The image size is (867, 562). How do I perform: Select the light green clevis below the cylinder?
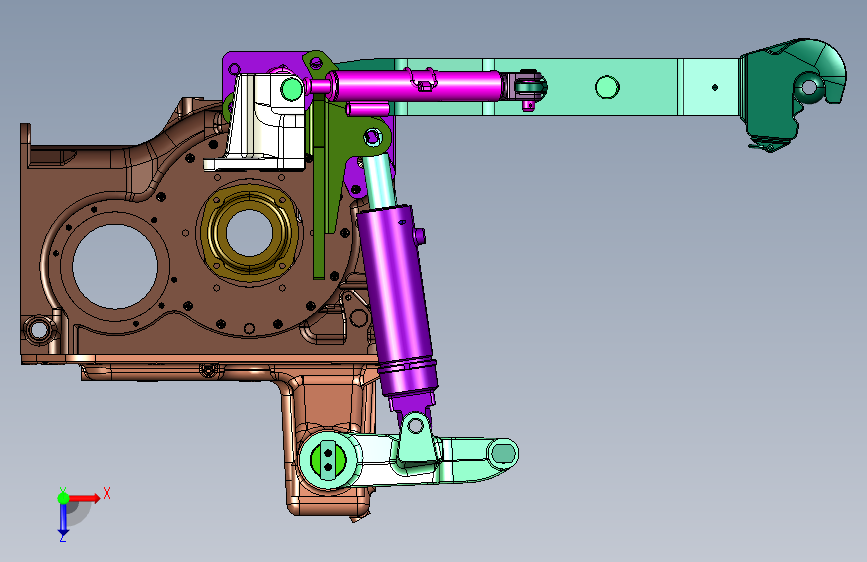click(x=419, y=440)
